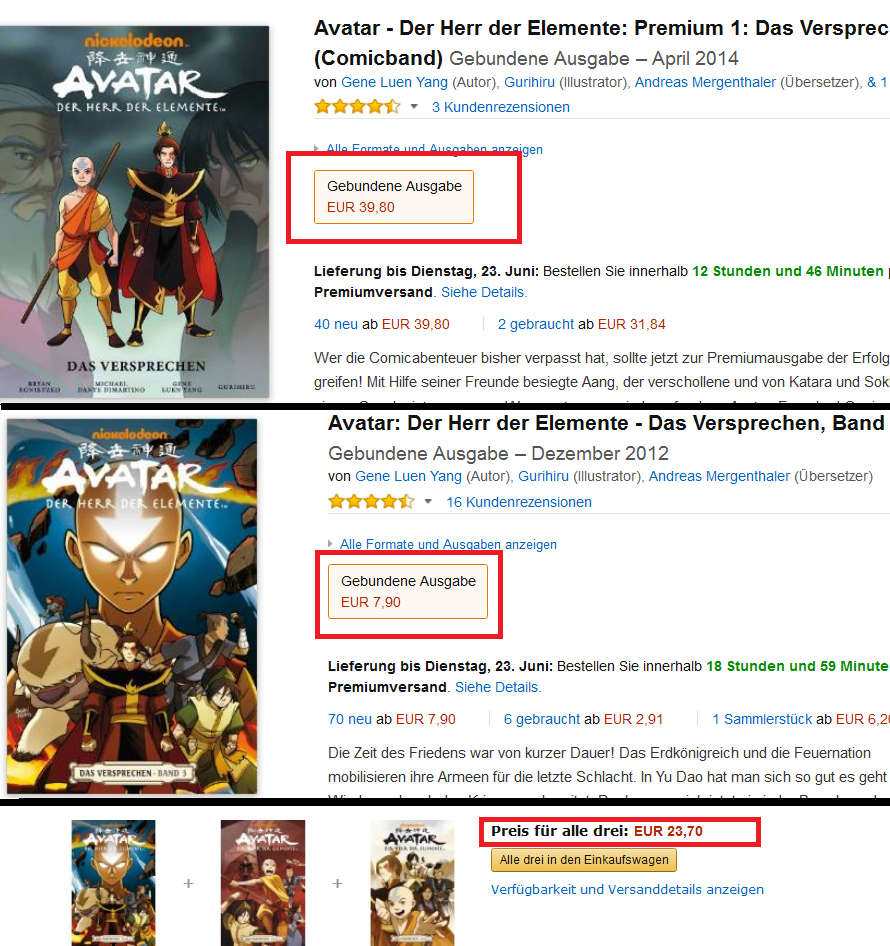The width and height of the screenshot is (890, 946).
Task: Select Gebundene Ausgabe for EUR 7,90
Action: [x=408, y=591]
